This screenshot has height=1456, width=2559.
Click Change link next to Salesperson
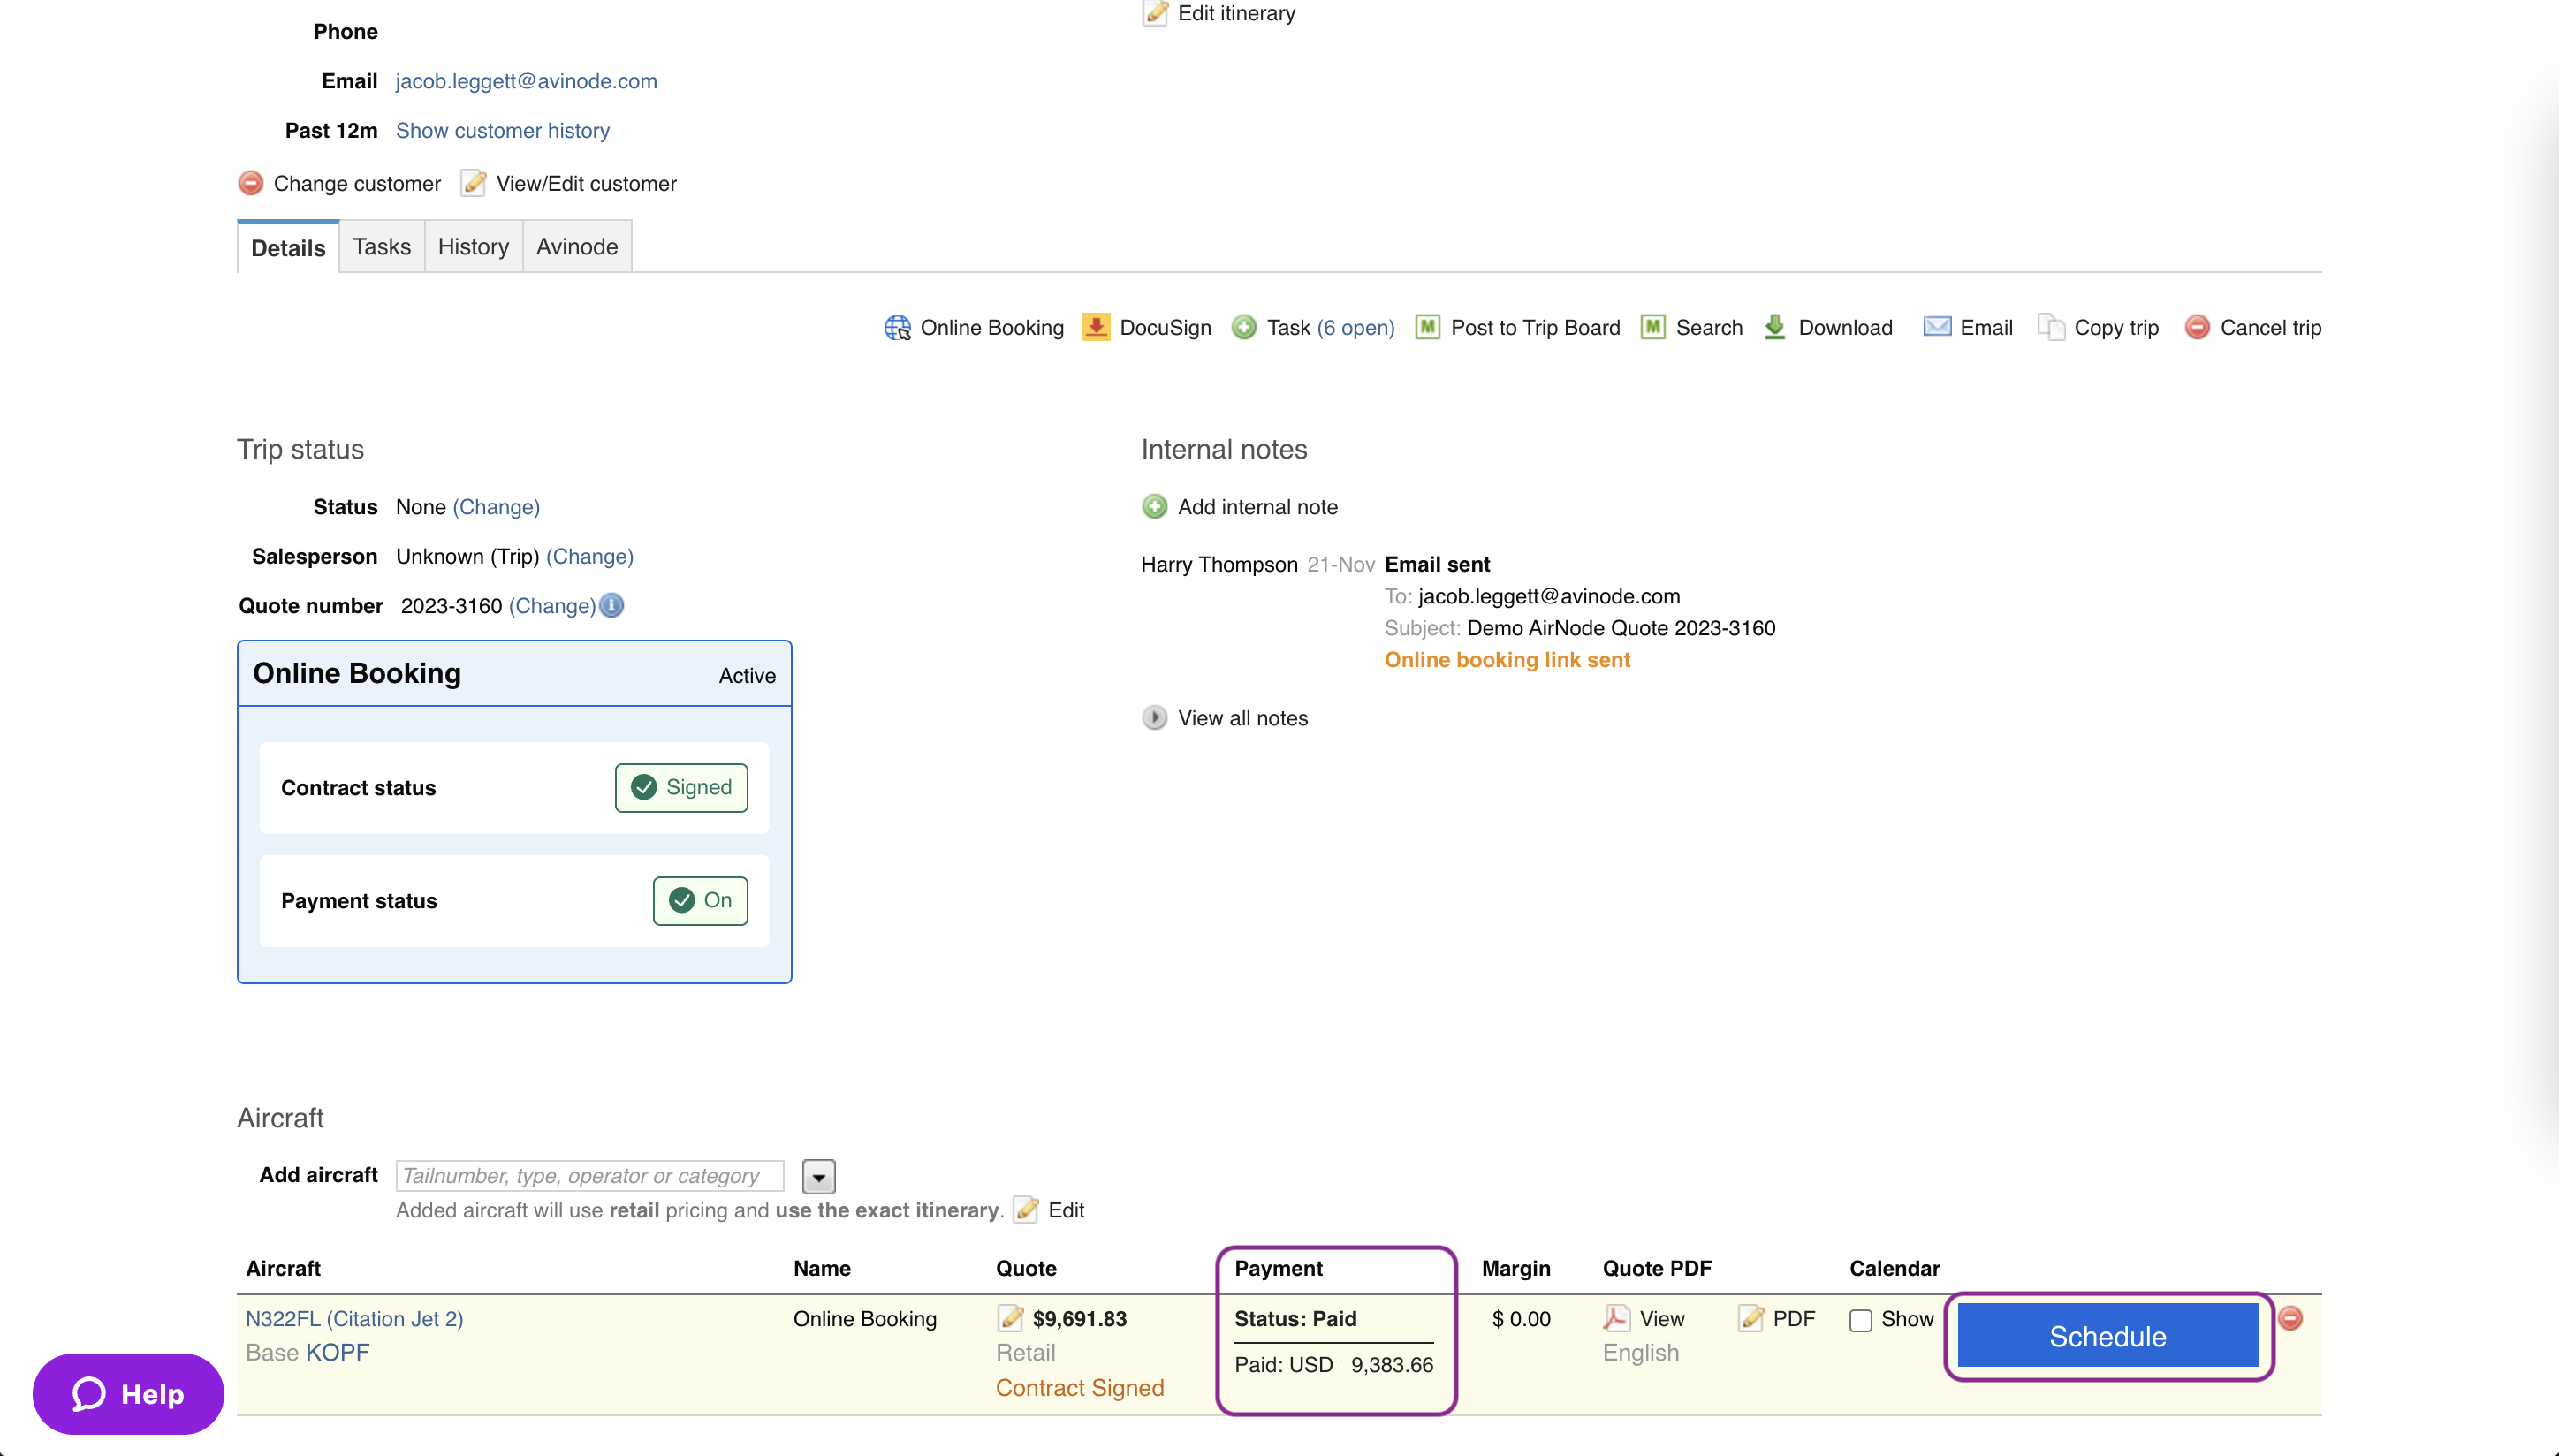tap(590, 556)
